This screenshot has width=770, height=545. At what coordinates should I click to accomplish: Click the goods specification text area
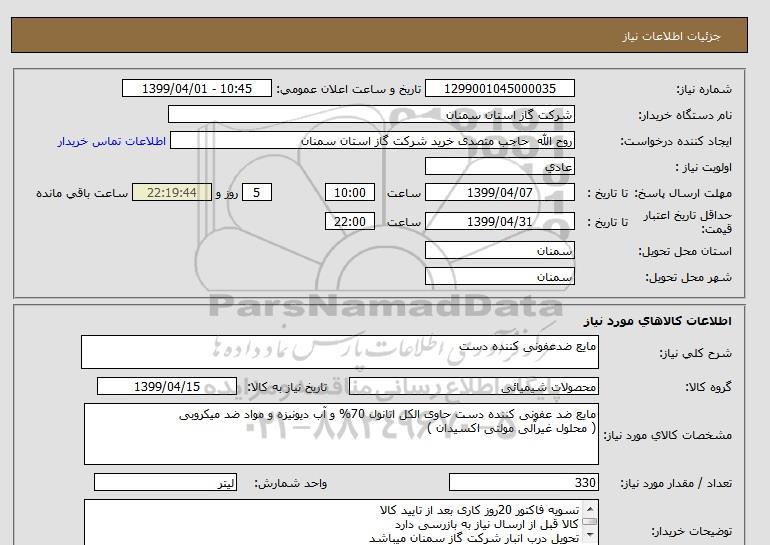click(x=341, y=434)
